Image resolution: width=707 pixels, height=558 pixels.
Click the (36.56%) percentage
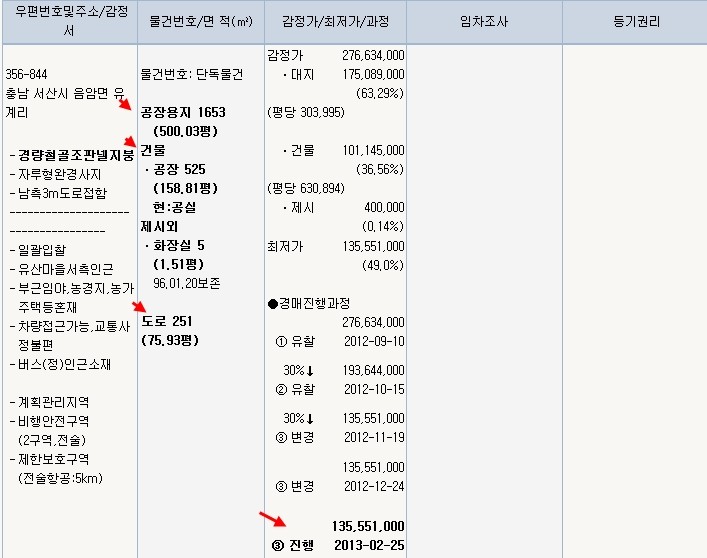380,169
